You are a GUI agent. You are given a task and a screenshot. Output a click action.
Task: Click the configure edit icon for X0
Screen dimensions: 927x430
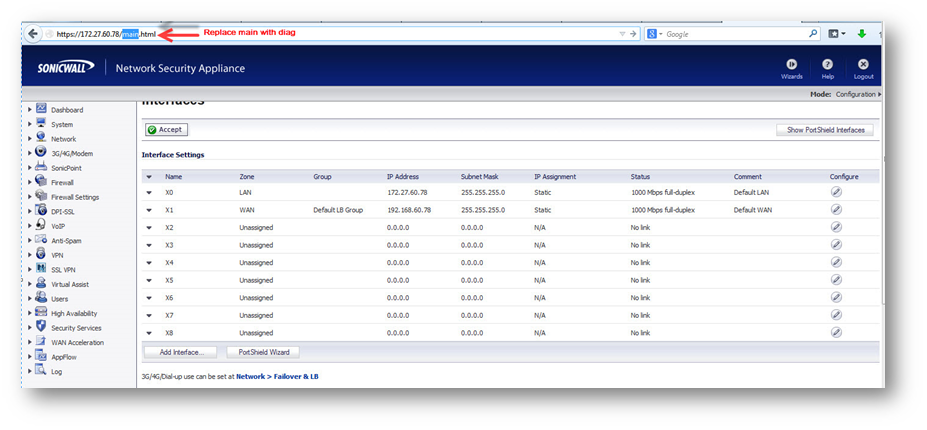[x=836, y=192]
